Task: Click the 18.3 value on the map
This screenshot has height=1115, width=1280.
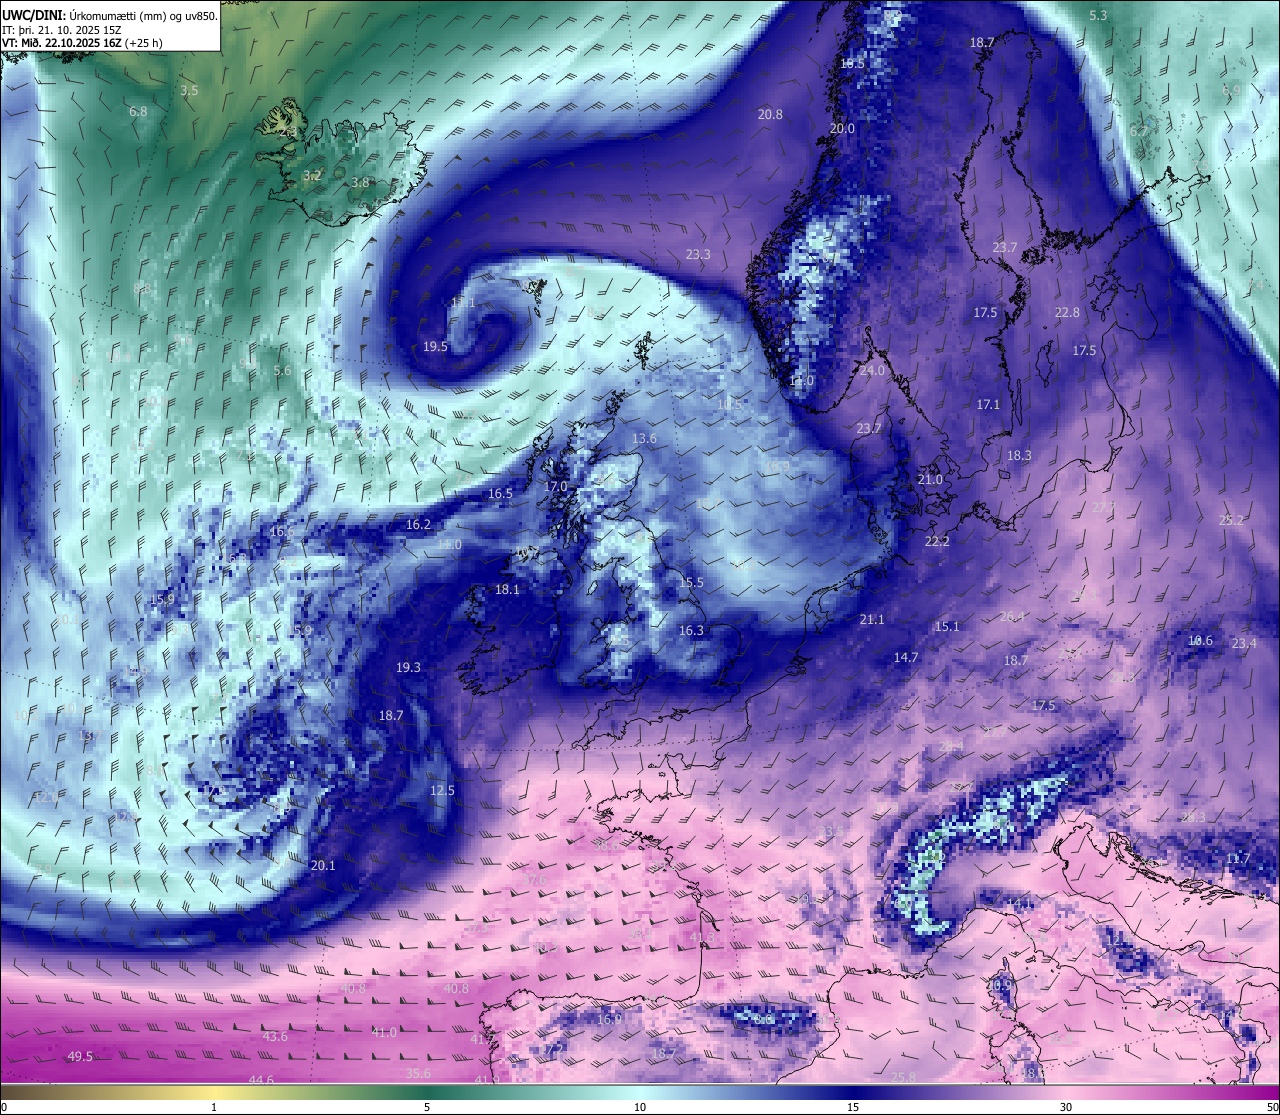Action: (x=1019, y=456)
